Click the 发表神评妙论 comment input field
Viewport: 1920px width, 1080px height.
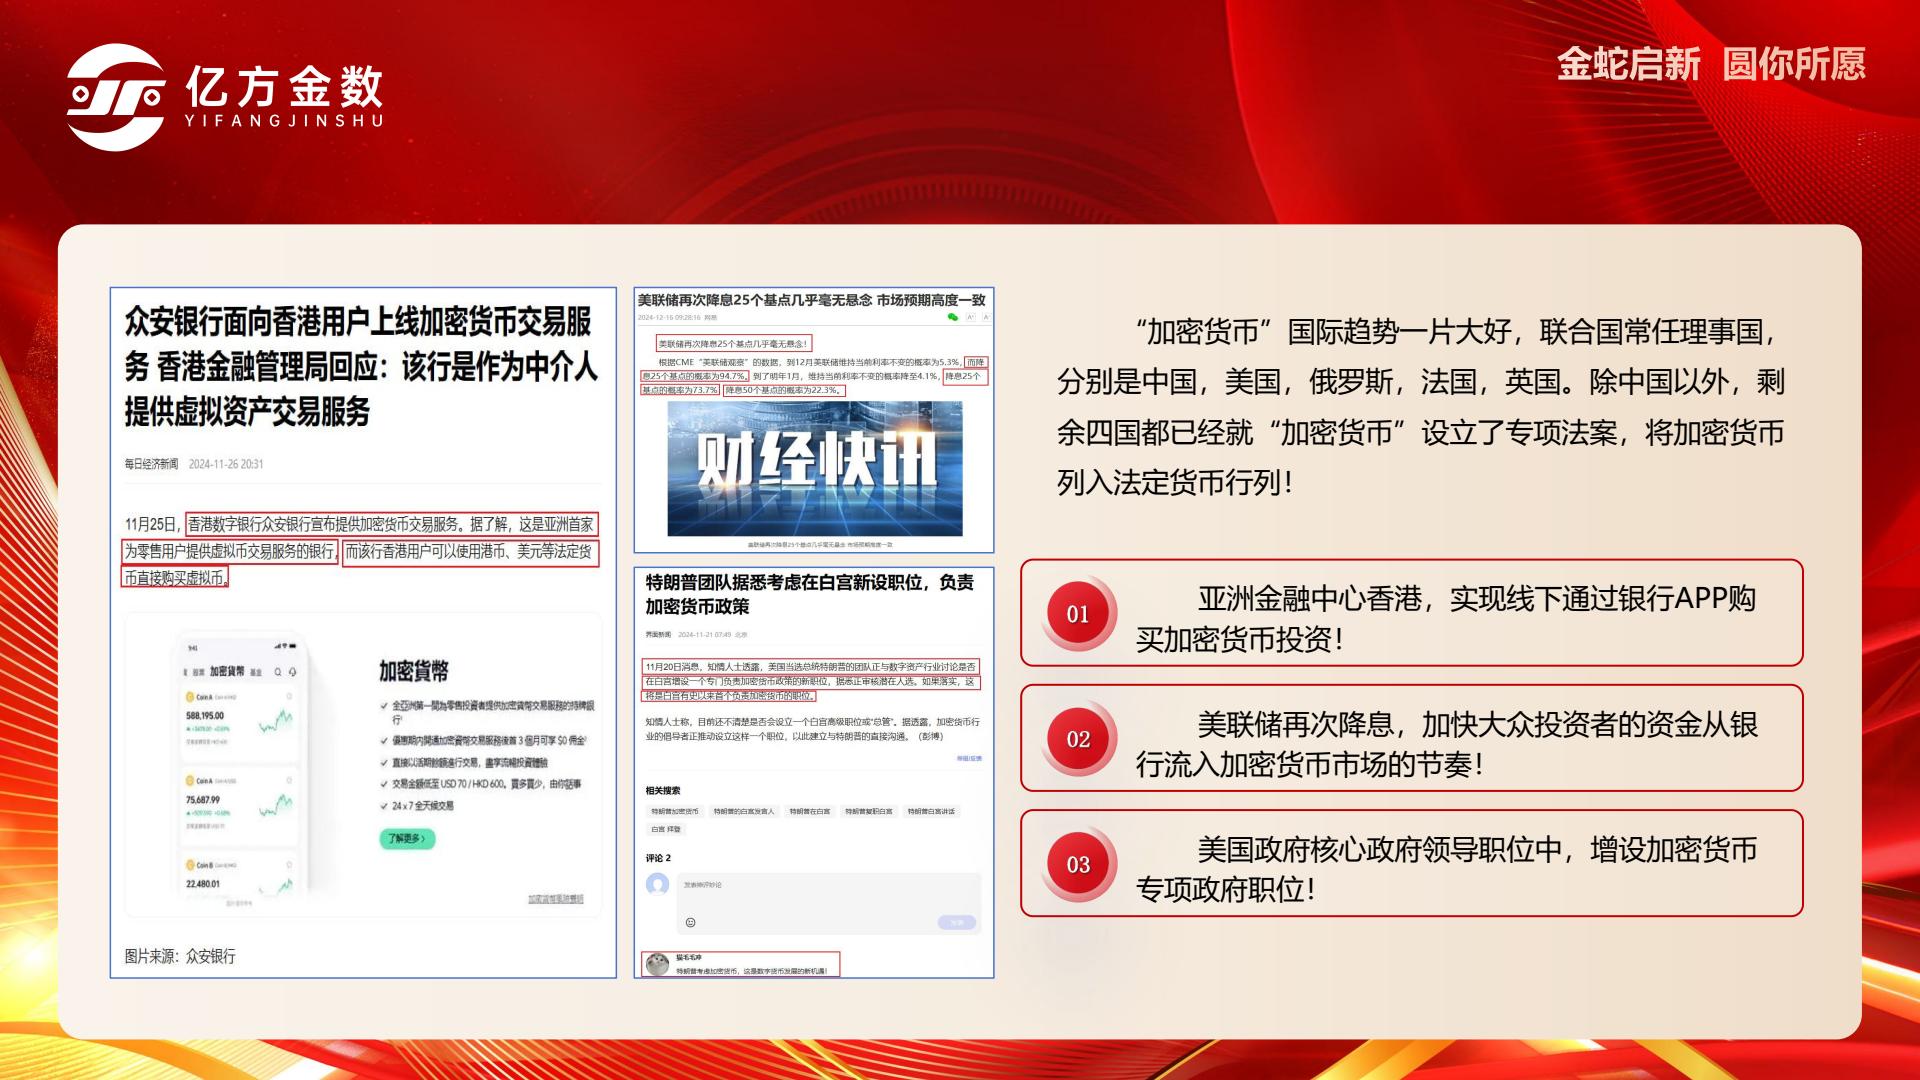(x=829, y=904)
